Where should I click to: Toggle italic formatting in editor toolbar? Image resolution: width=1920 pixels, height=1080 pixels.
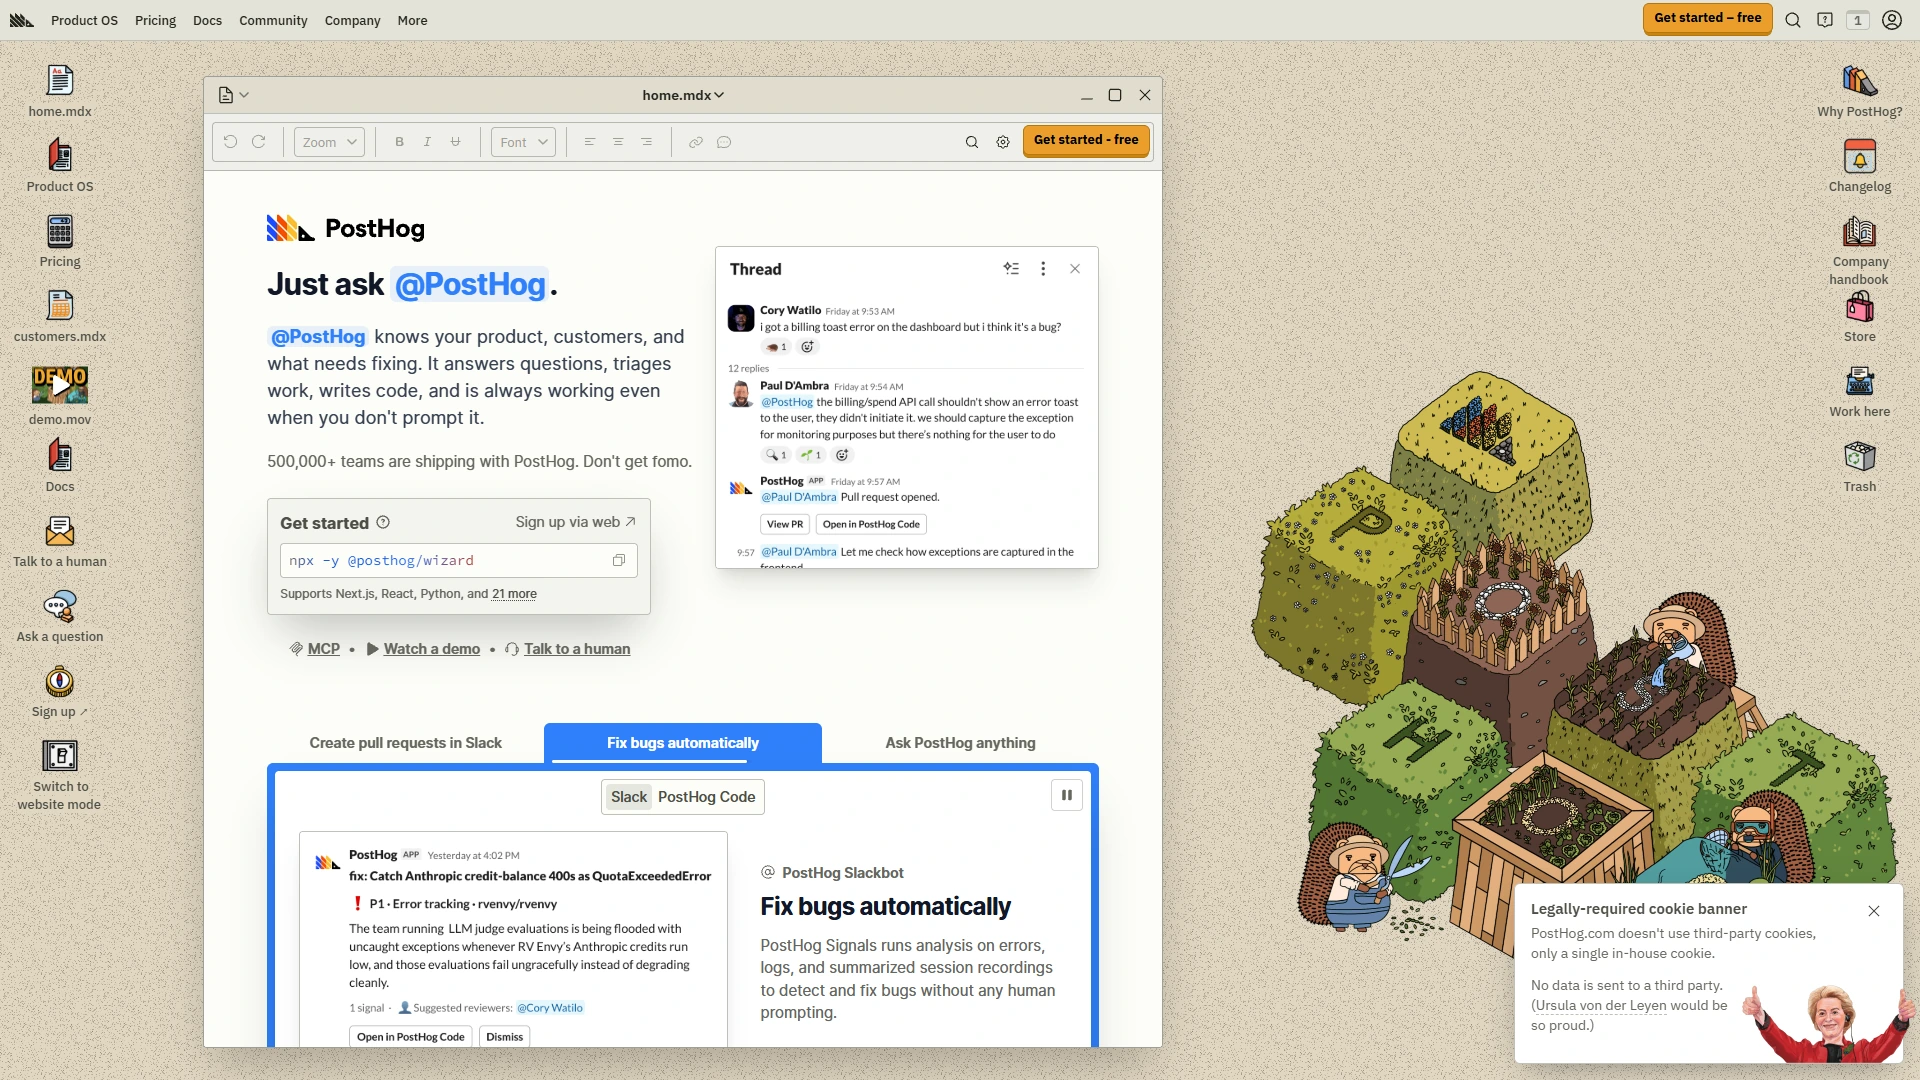pyautogui.click(x=427, y=142)
